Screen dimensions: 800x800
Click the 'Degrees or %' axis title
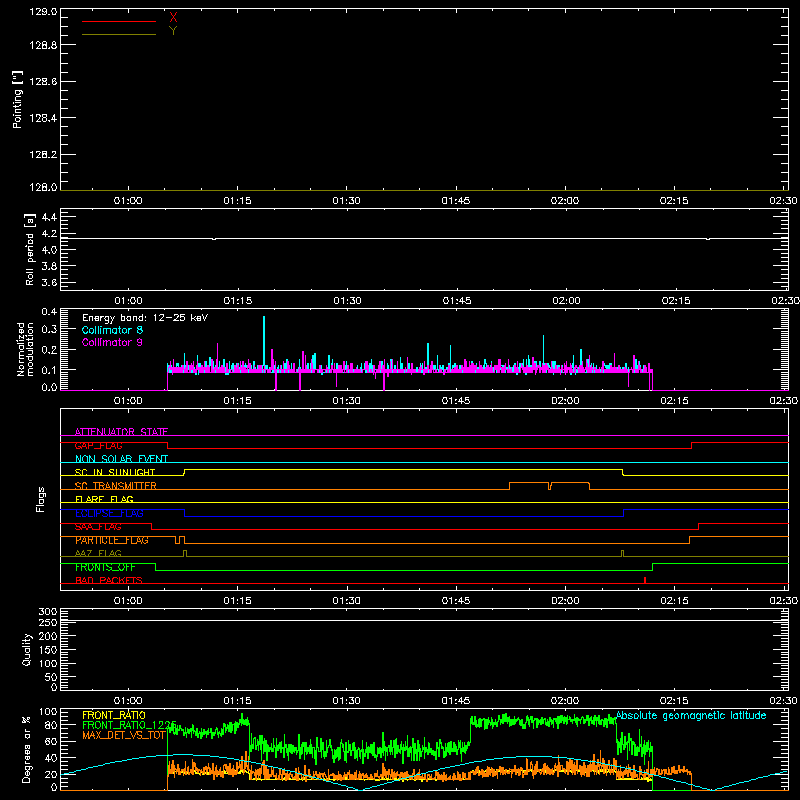(x=26, y=749)
